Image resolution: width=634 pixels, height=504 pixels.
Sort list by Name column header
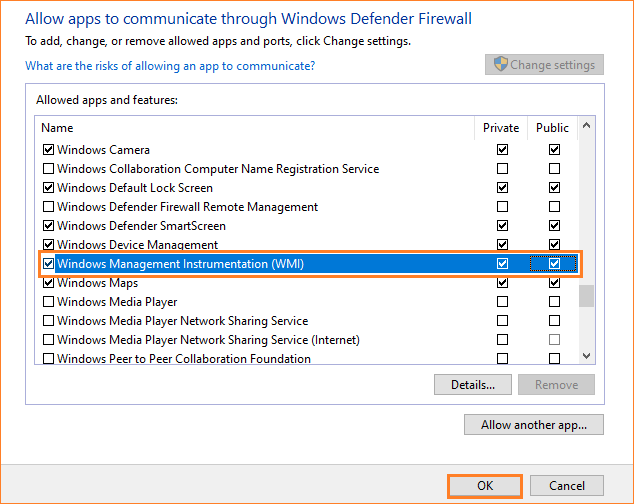click(x=57, y=128)
